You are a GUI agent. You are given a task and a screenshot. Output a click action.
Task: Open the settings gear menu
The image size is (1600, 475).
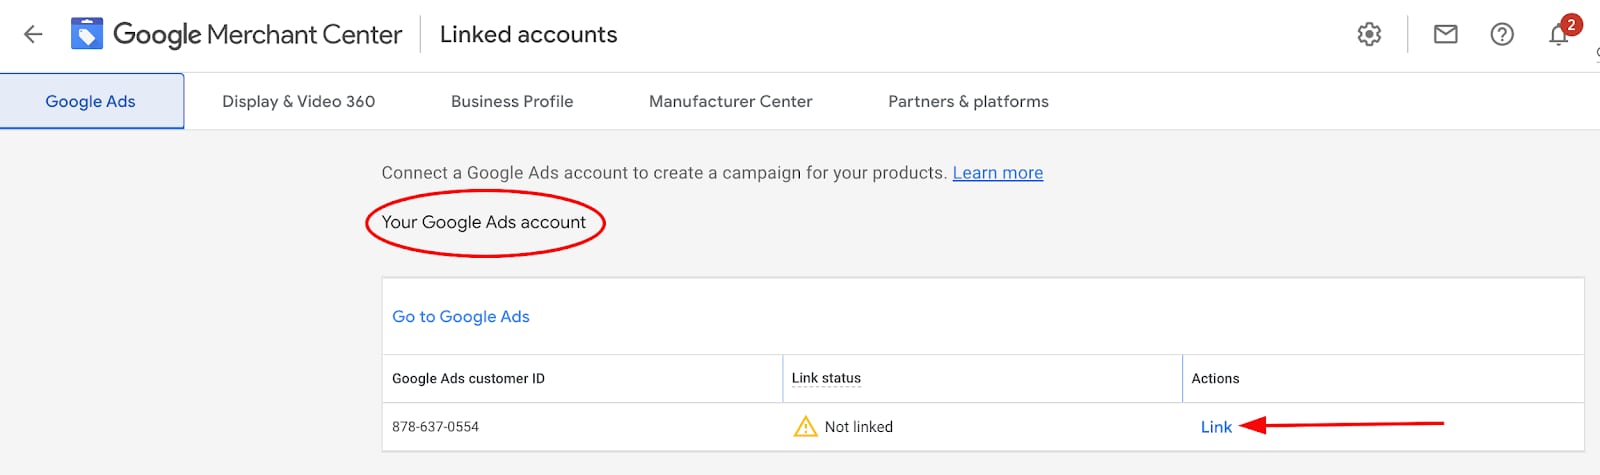[1369, 35]
